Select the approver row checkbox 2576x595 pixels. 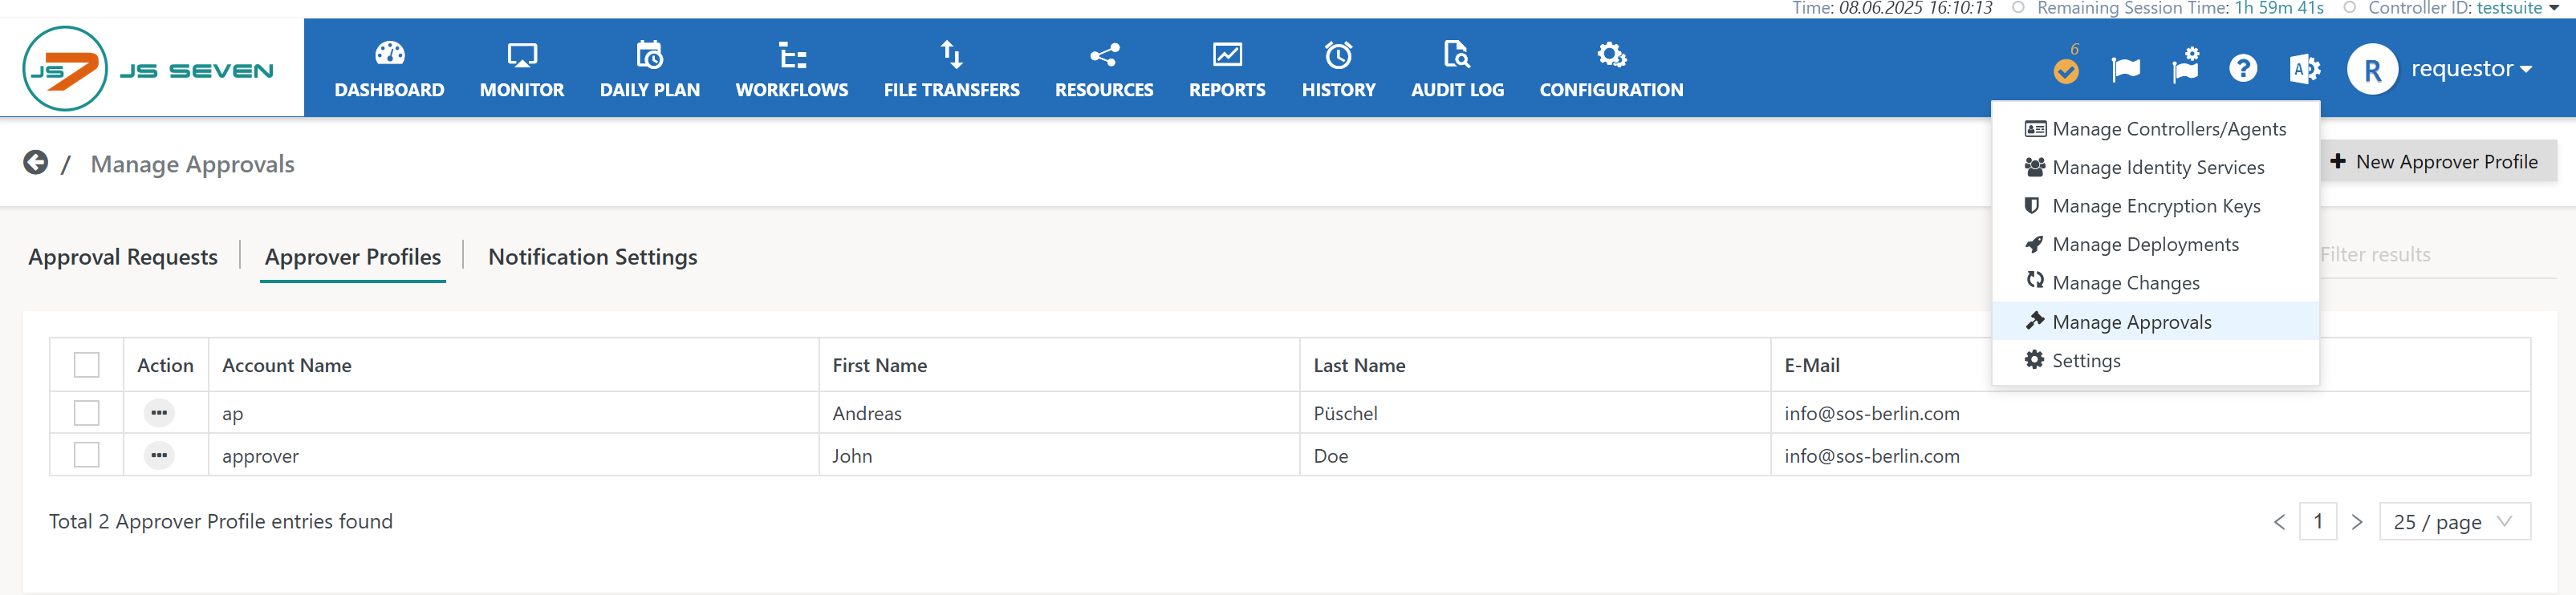(x=87, y=455)
